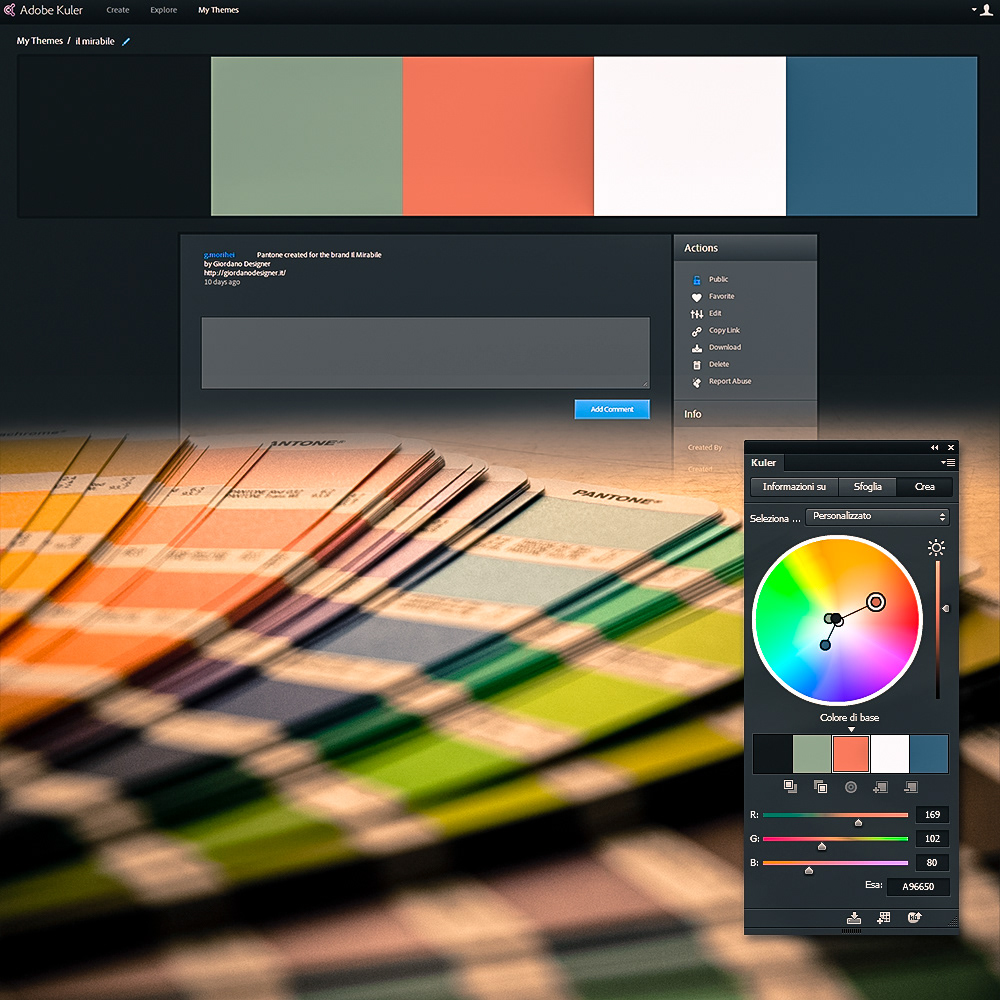Open the user account menu icon
Image resolution: width=1000 pixels, height=1000 pixels.
pos(985,10)
